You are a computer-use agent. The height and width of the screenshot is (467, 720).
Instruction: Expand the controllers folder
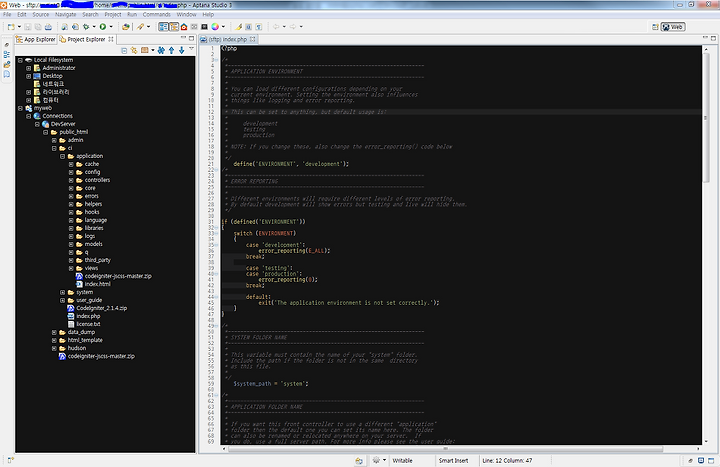pyautogui.click(x=71, y=180)
